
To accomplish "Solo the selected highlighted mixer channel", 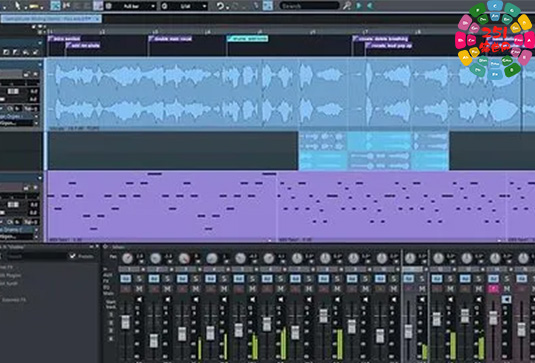I will click(422, 279).
